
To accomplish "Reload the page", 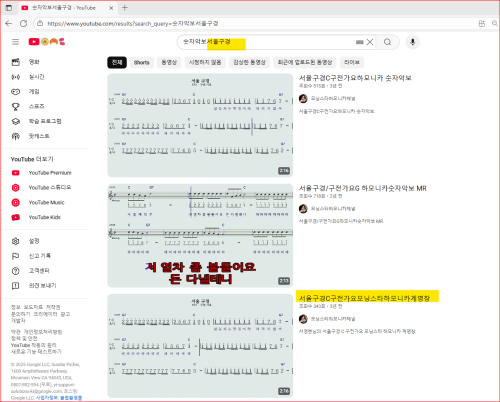I will (x=23, y=23).
